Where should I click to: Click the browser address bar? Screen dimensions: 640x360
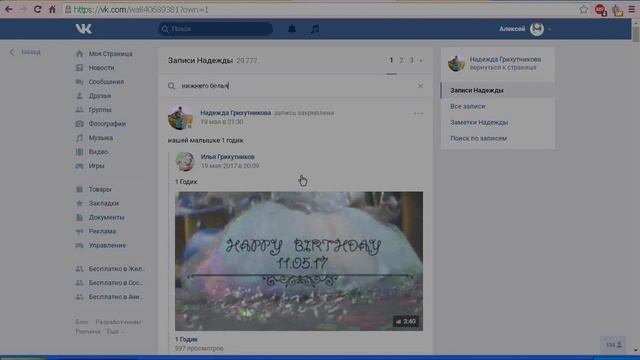pos(318,9)
